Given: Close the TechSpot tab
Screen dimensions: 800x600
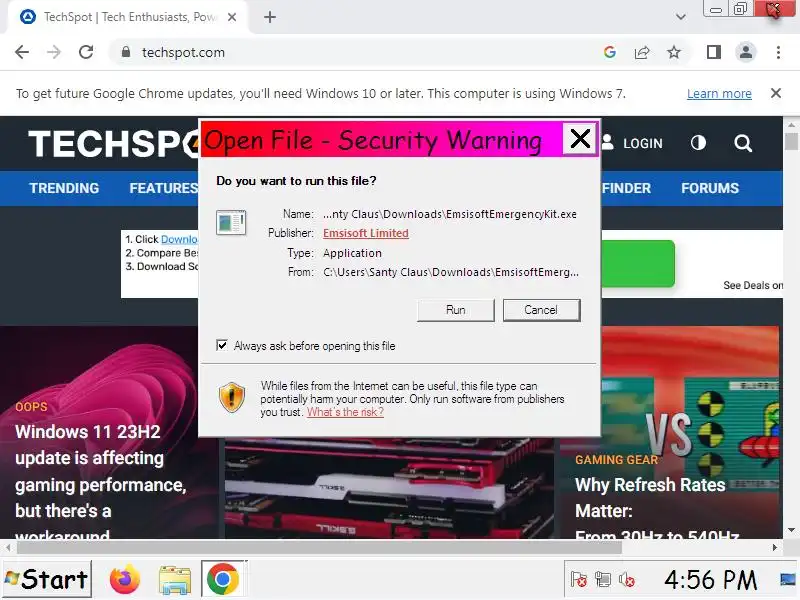Looking at the screenshot, I should click(x=232, y=17).
